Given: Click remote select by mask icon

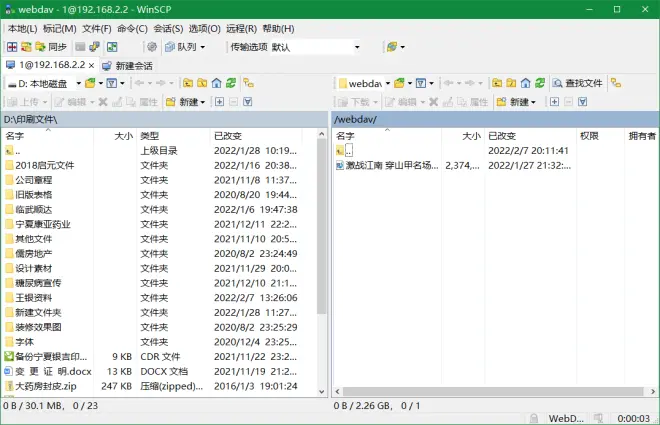Looking at the screenshot, I should (583, 102).
